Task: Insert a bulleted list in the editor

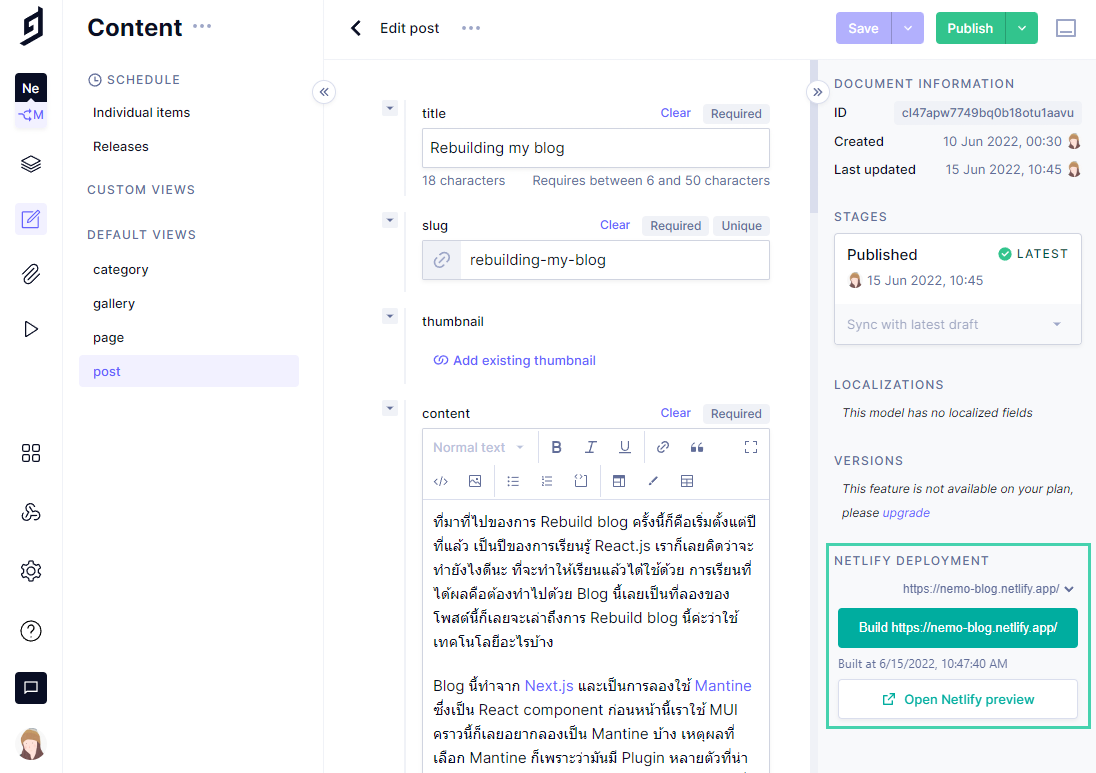Action: tap(513, 481)
